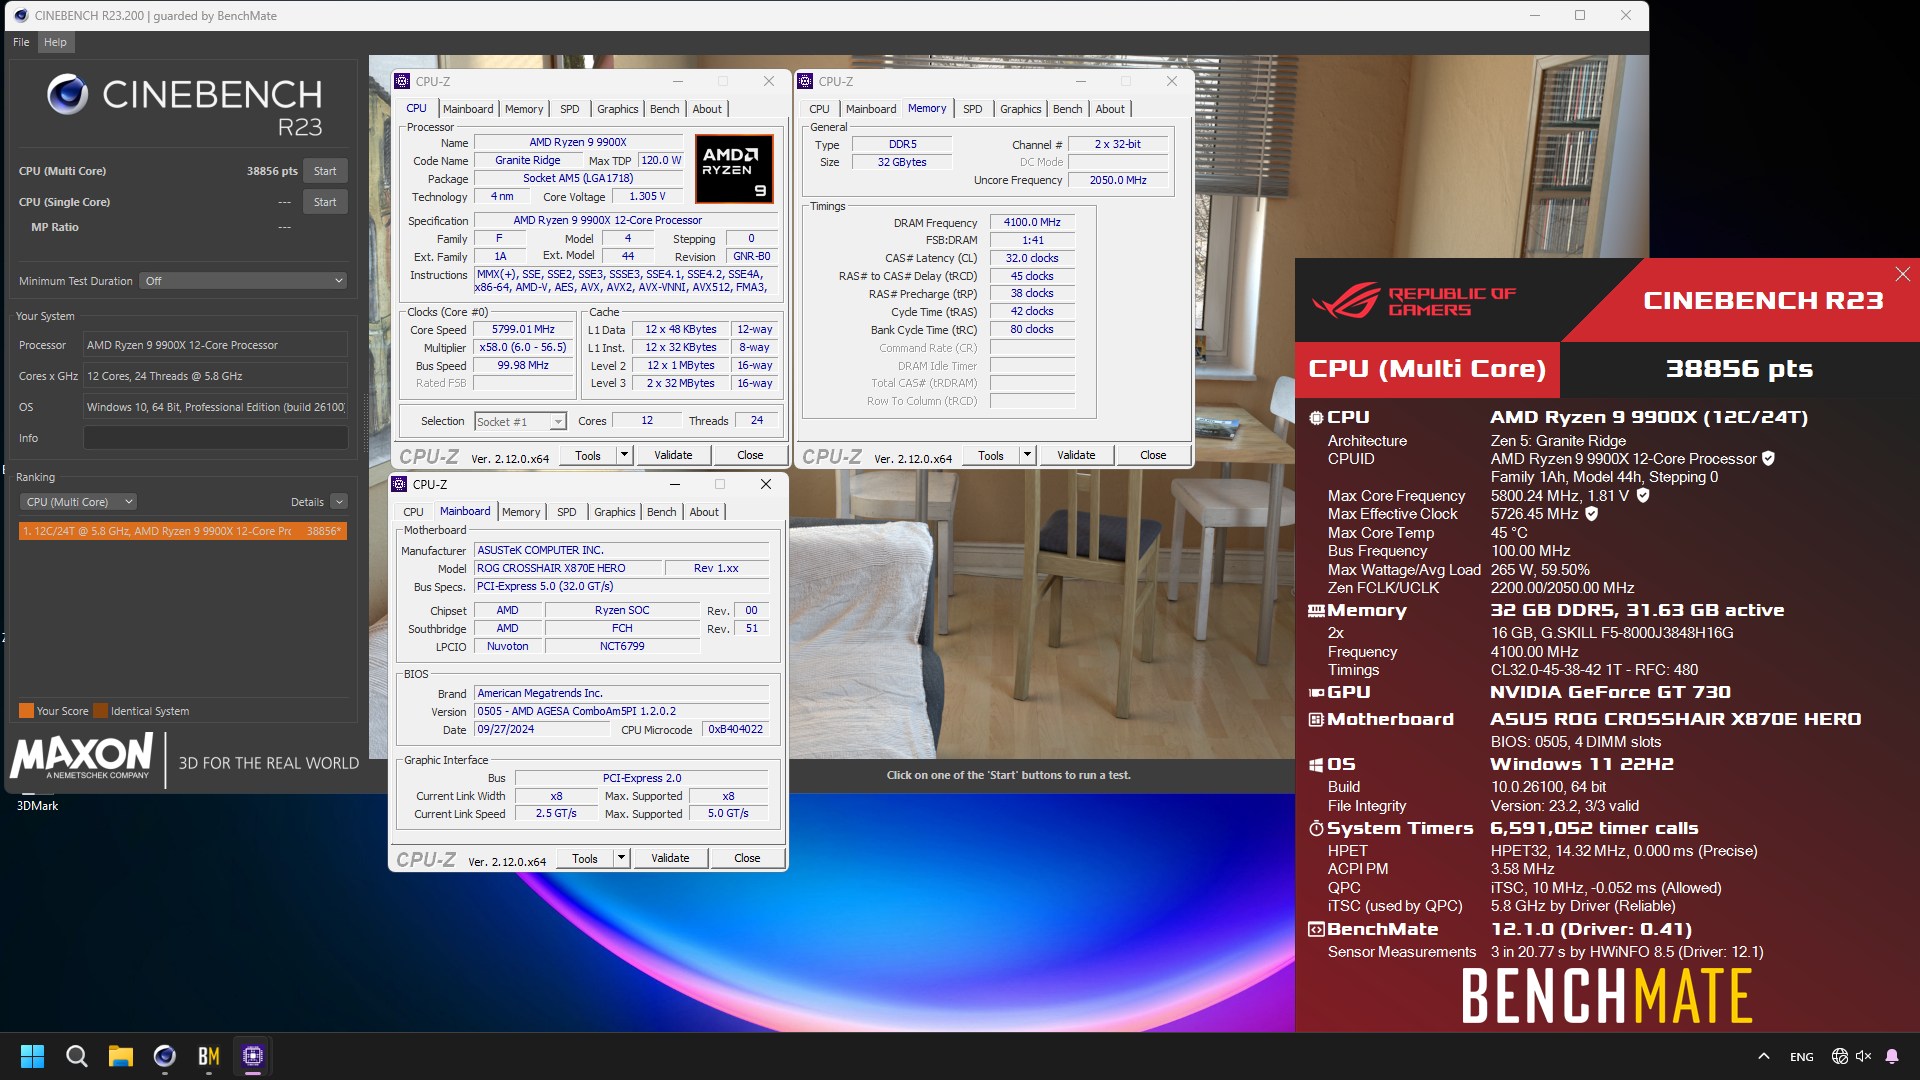Switch to Bench tab in CPU-Z CPU window
Viewport: 1920px width, 1080px height.
pos(664,109)
